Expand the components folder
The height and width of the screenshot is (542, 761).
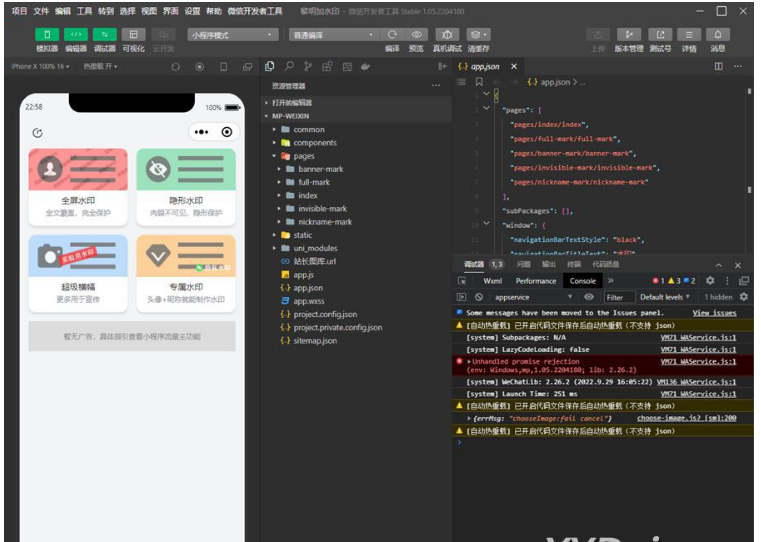coord(314,143)
